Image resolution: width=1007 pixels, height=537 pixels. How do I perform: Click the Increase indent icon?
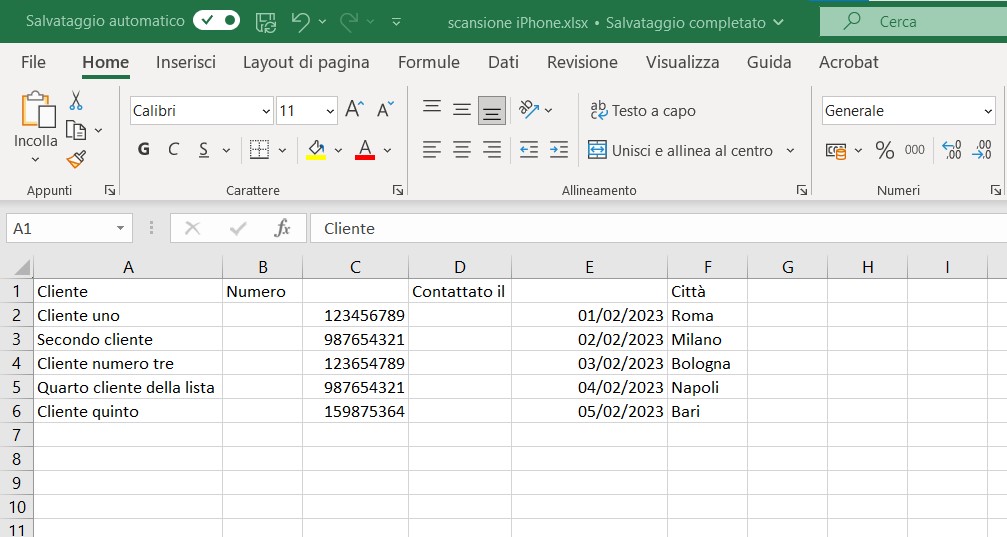click(559, 150)
